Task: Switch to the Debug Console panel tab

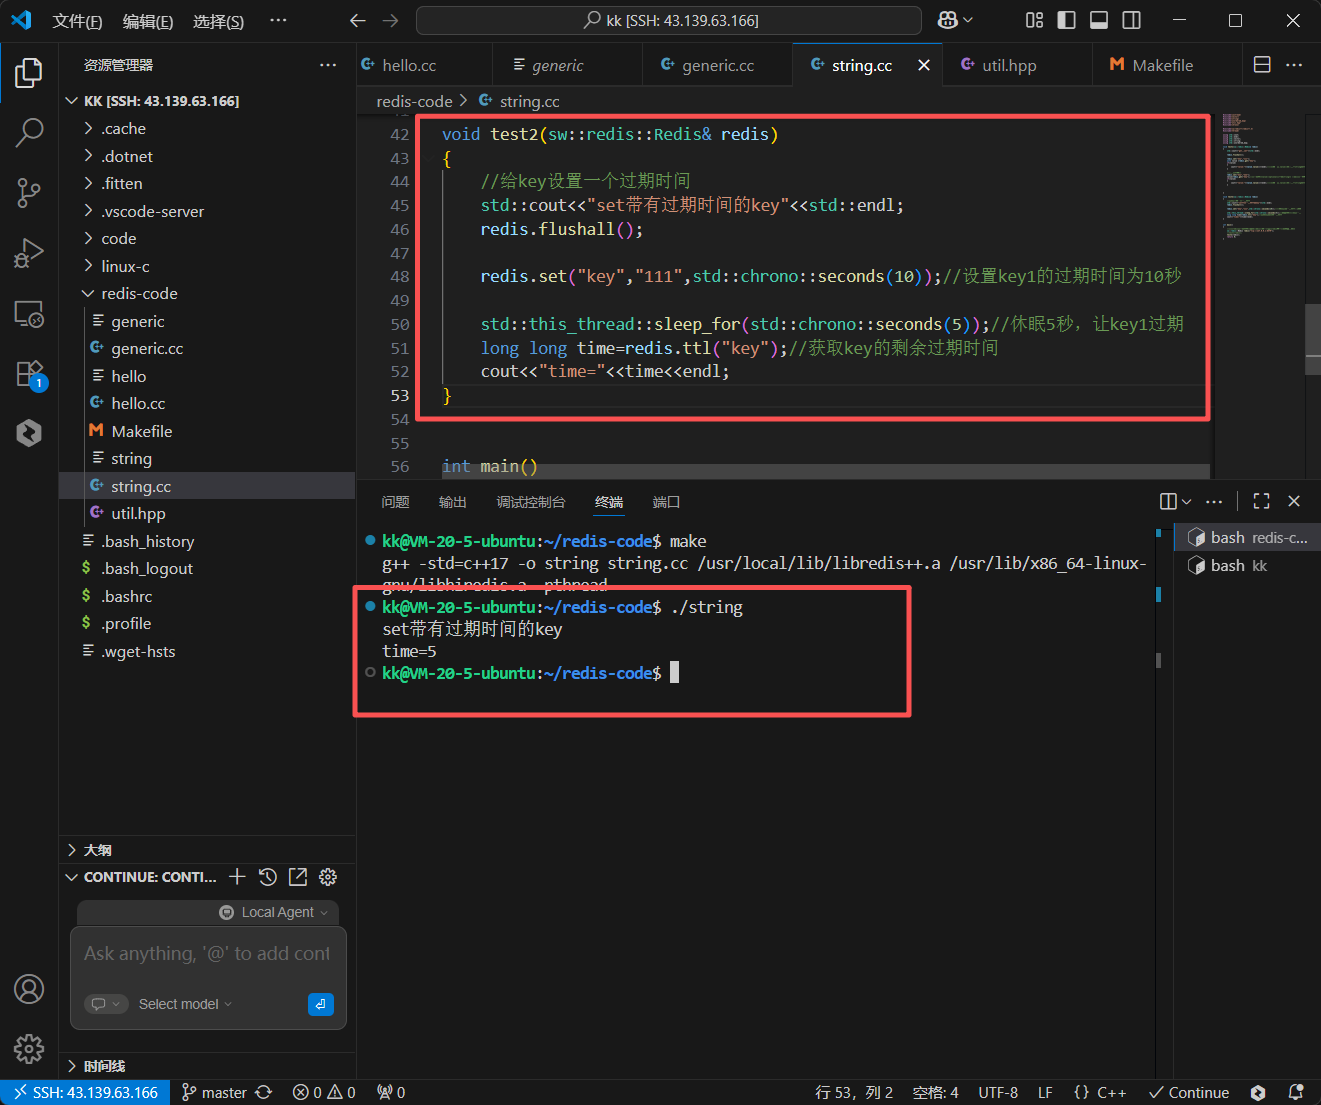Action: (x=531, y=502)
